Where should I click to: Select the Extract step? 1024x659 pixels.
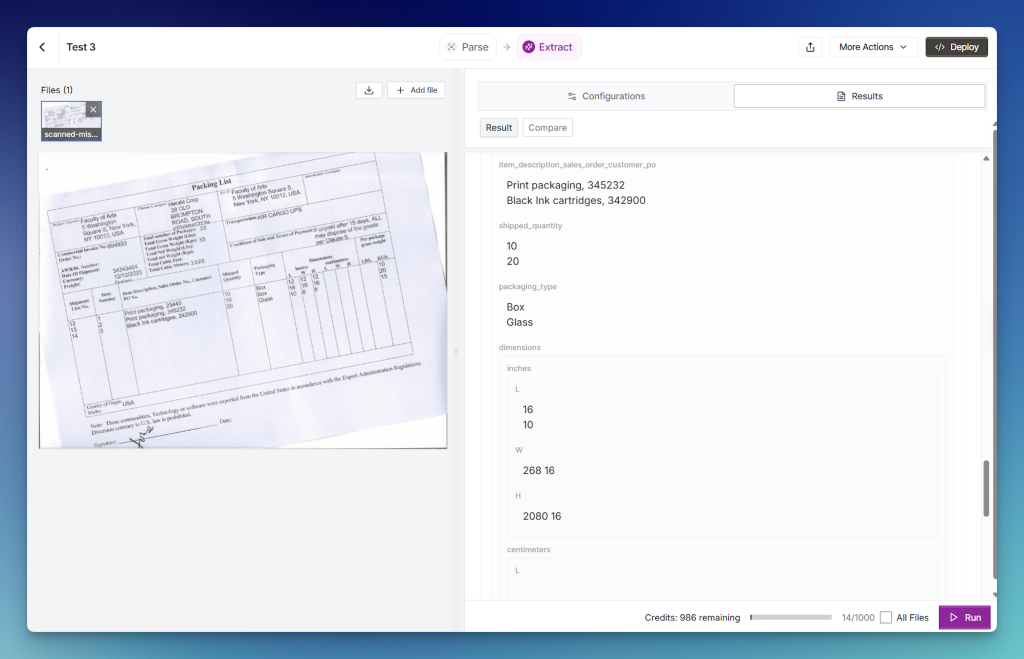pos(549,47)
